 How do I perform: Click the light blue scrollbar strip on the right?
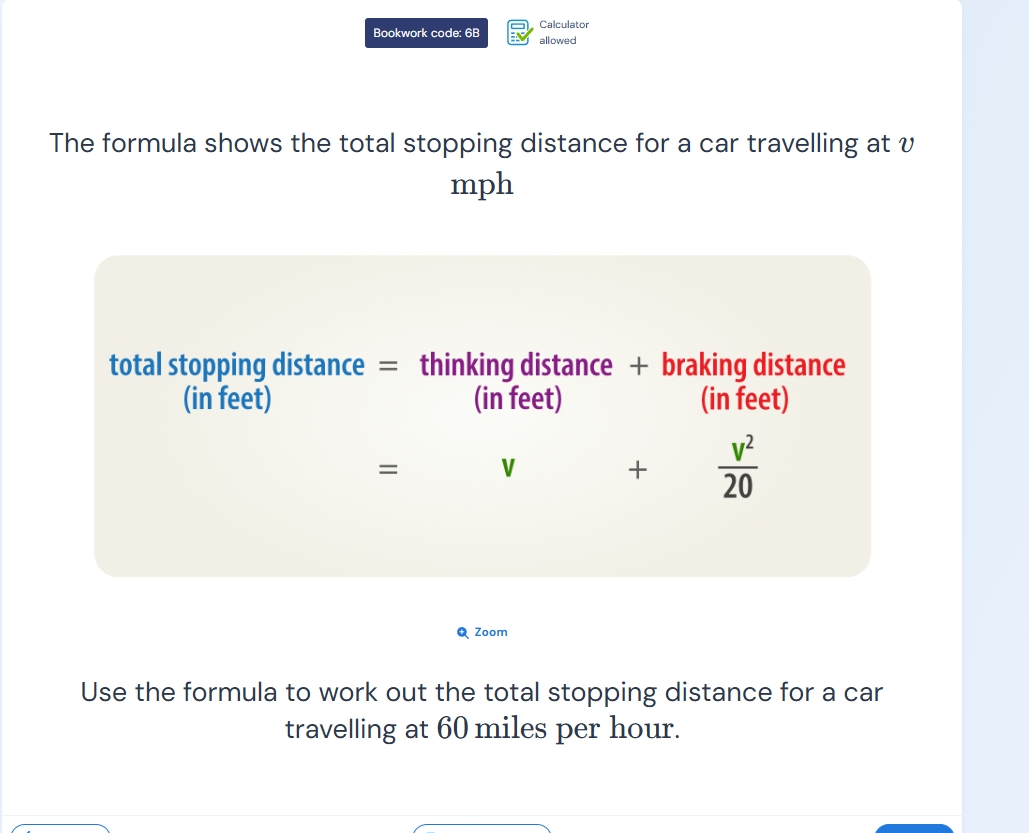point(995,416)
